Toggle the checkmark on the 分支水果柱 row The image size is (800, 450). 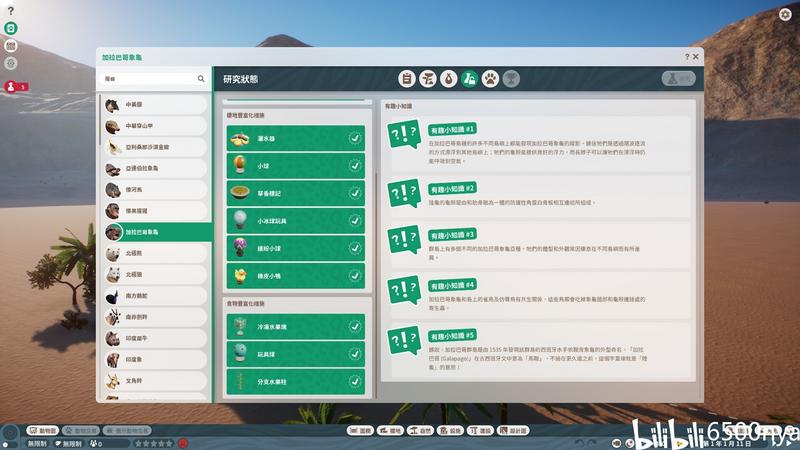click(355, 382)
